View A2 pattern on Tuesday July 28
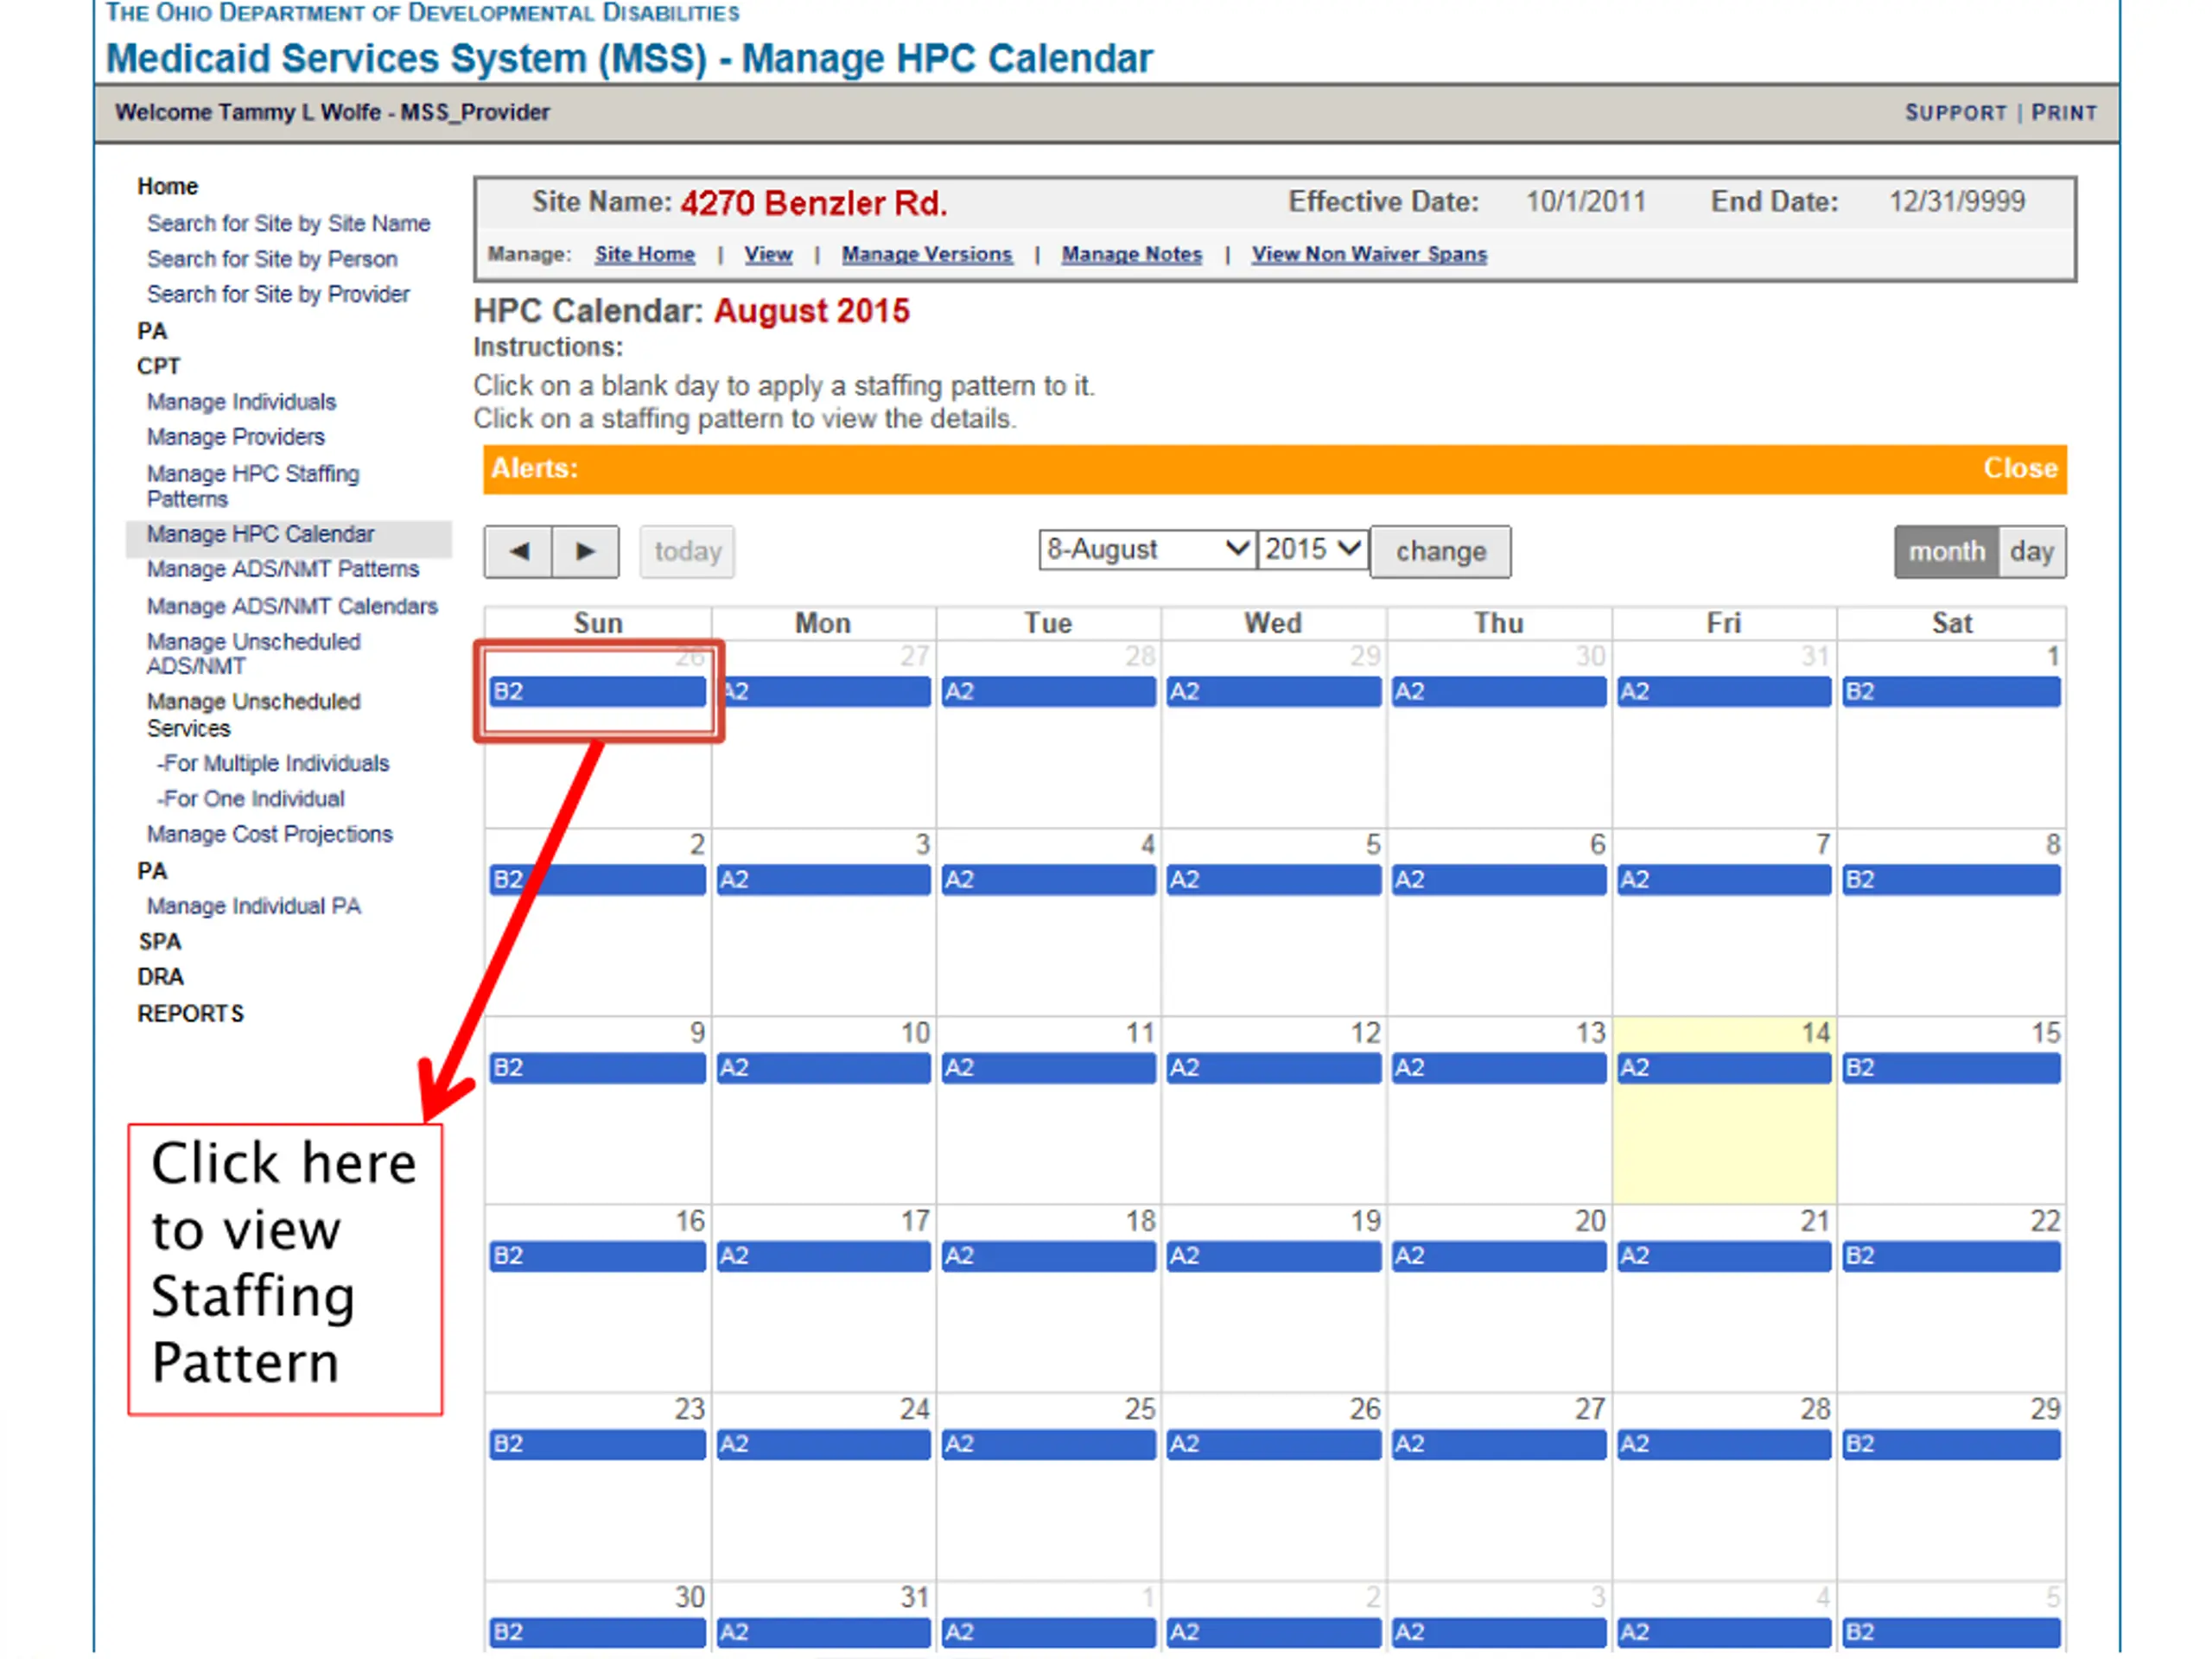 point(1048,692)
